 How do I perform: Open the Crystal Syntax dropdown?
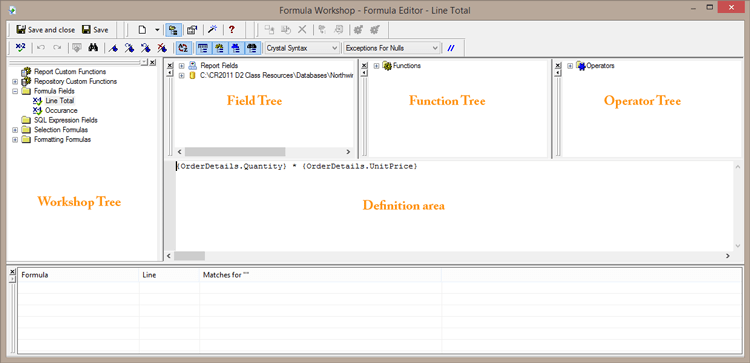302,48
